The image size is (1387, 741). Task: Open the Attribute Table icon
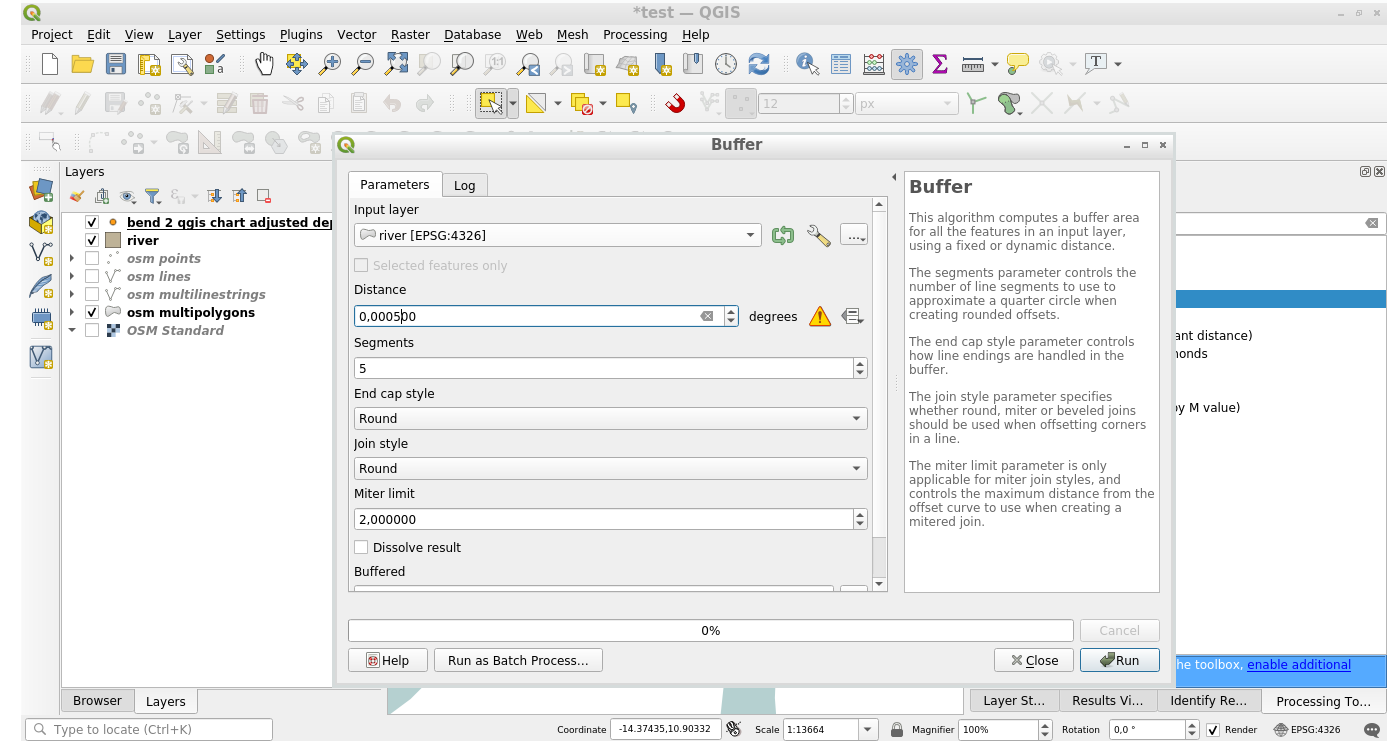[841, 64]
